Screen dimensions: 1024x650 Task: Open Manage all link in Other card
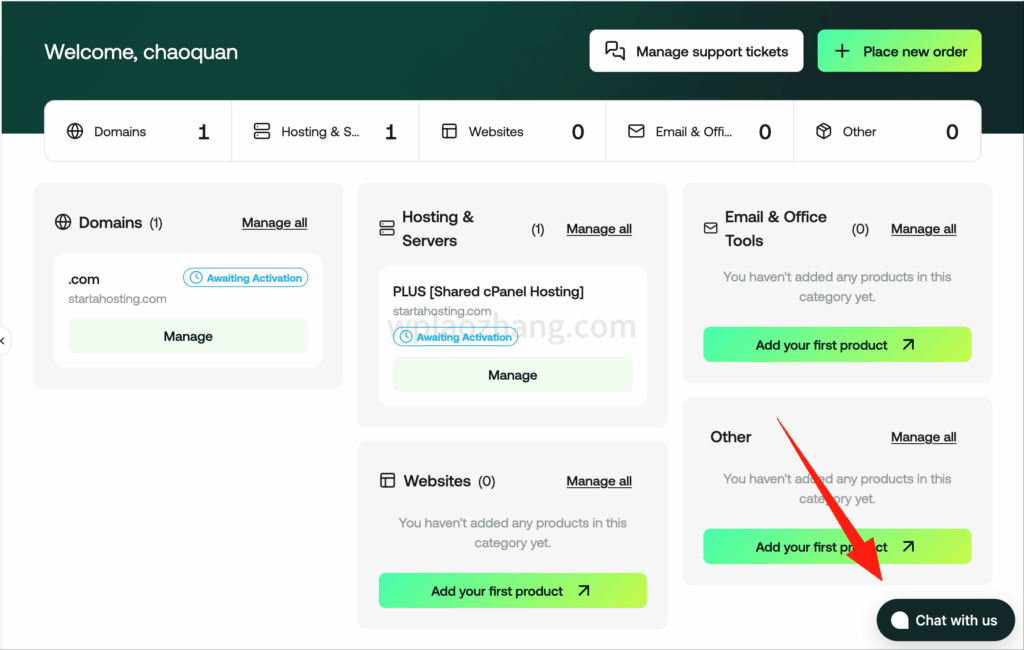(923, 437)
